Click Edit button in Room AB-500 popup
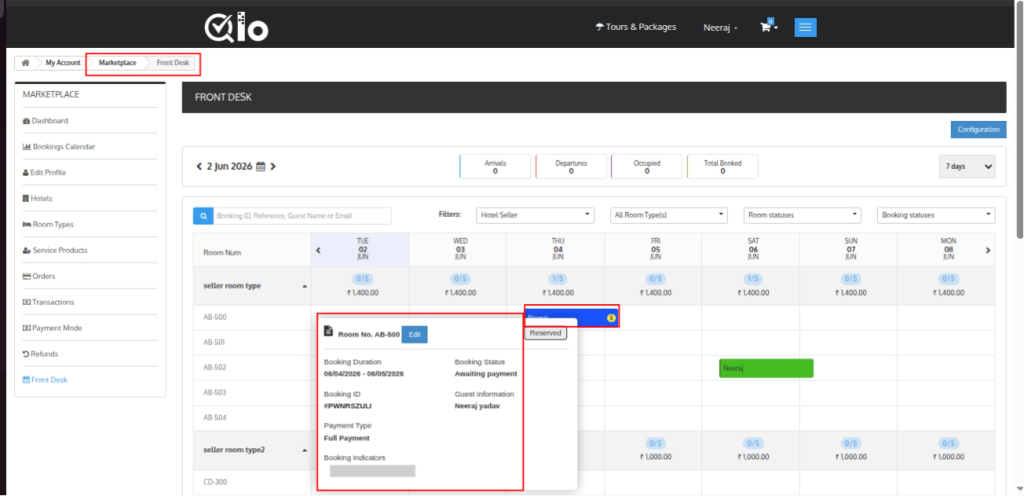 tap(415, 334)
